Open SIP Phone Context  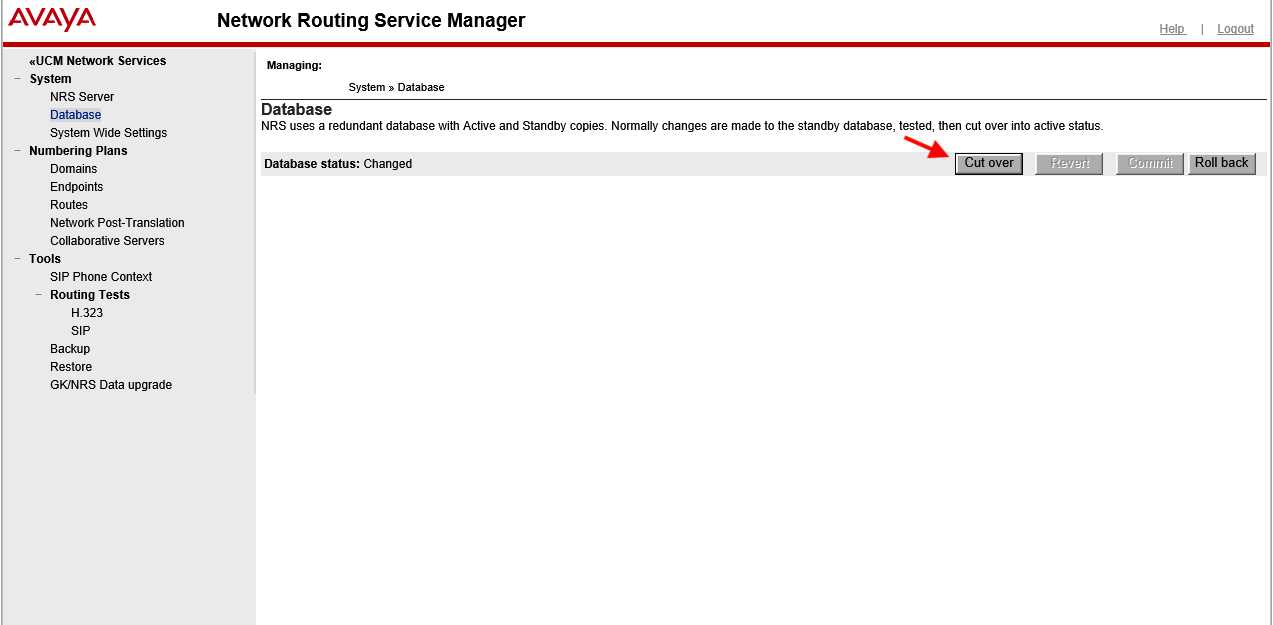[101, 277]
